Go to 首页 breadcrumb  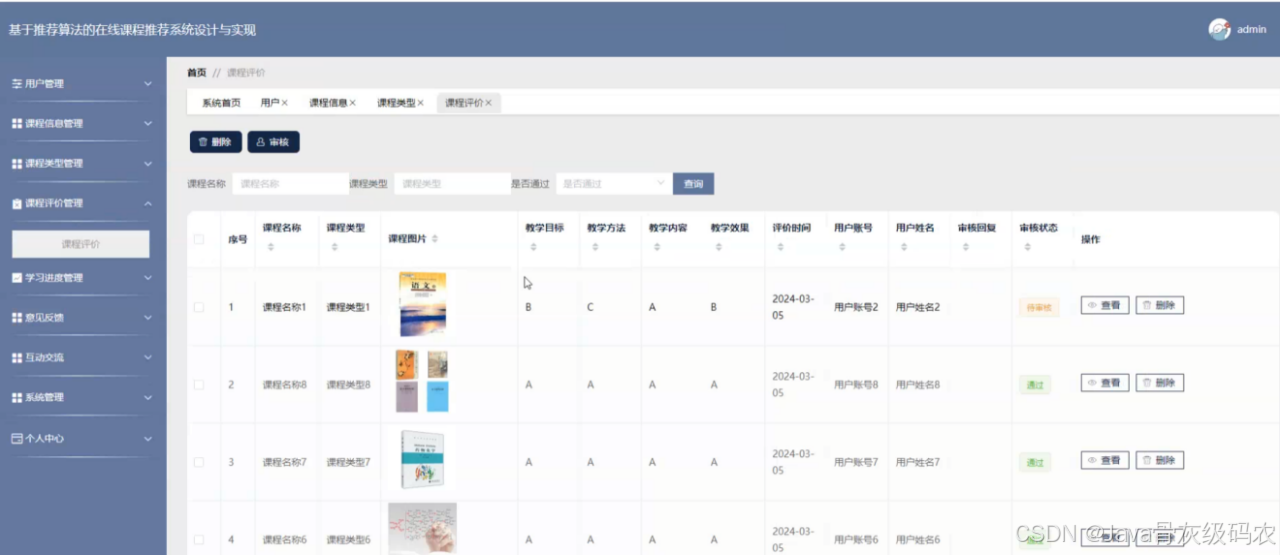tap(197, 73)
